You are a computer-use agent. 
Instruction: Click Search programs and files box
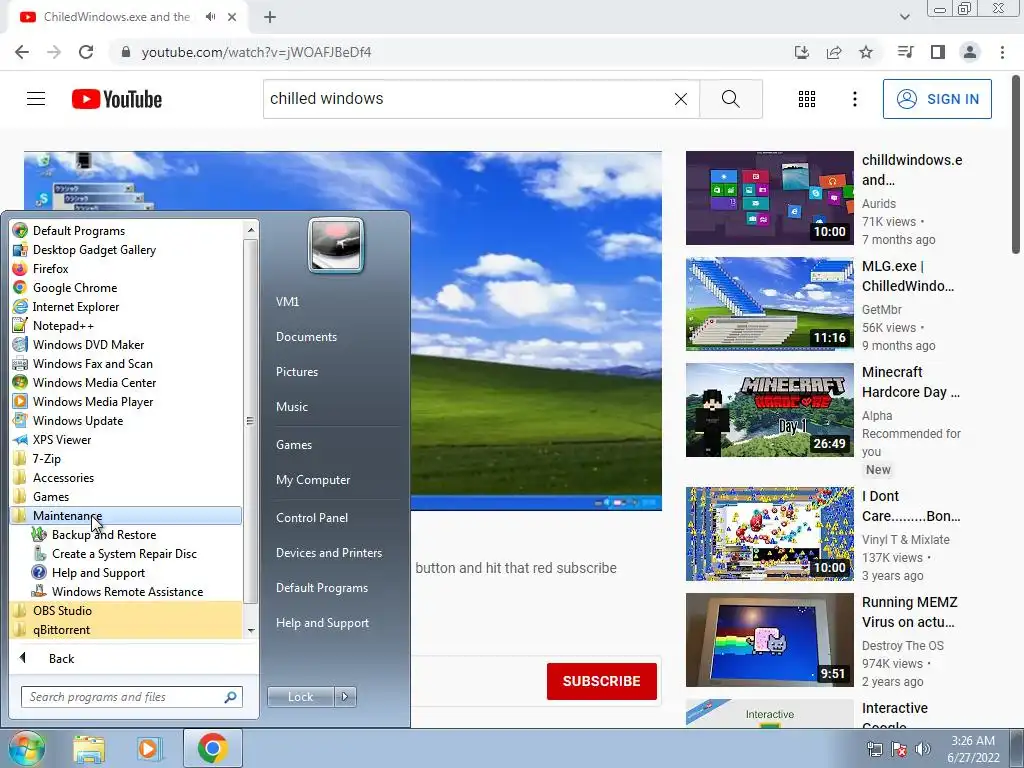point(131,697)
